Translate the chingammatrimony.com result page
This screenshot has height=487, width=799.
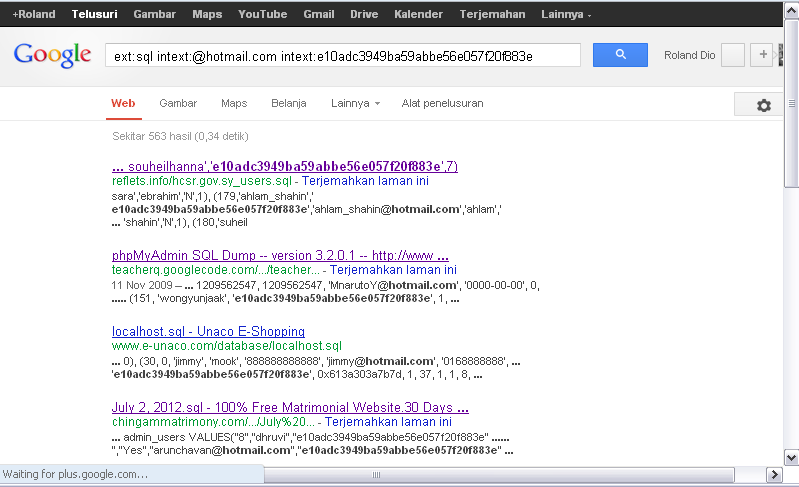pyautogui.click(x=388, y=422)
